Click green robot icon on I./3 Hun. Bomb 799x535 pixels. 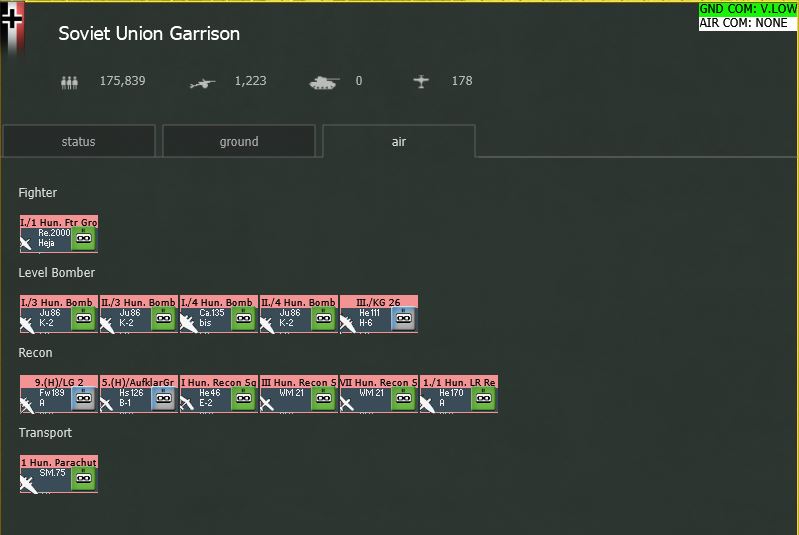[x=83, y=318]
